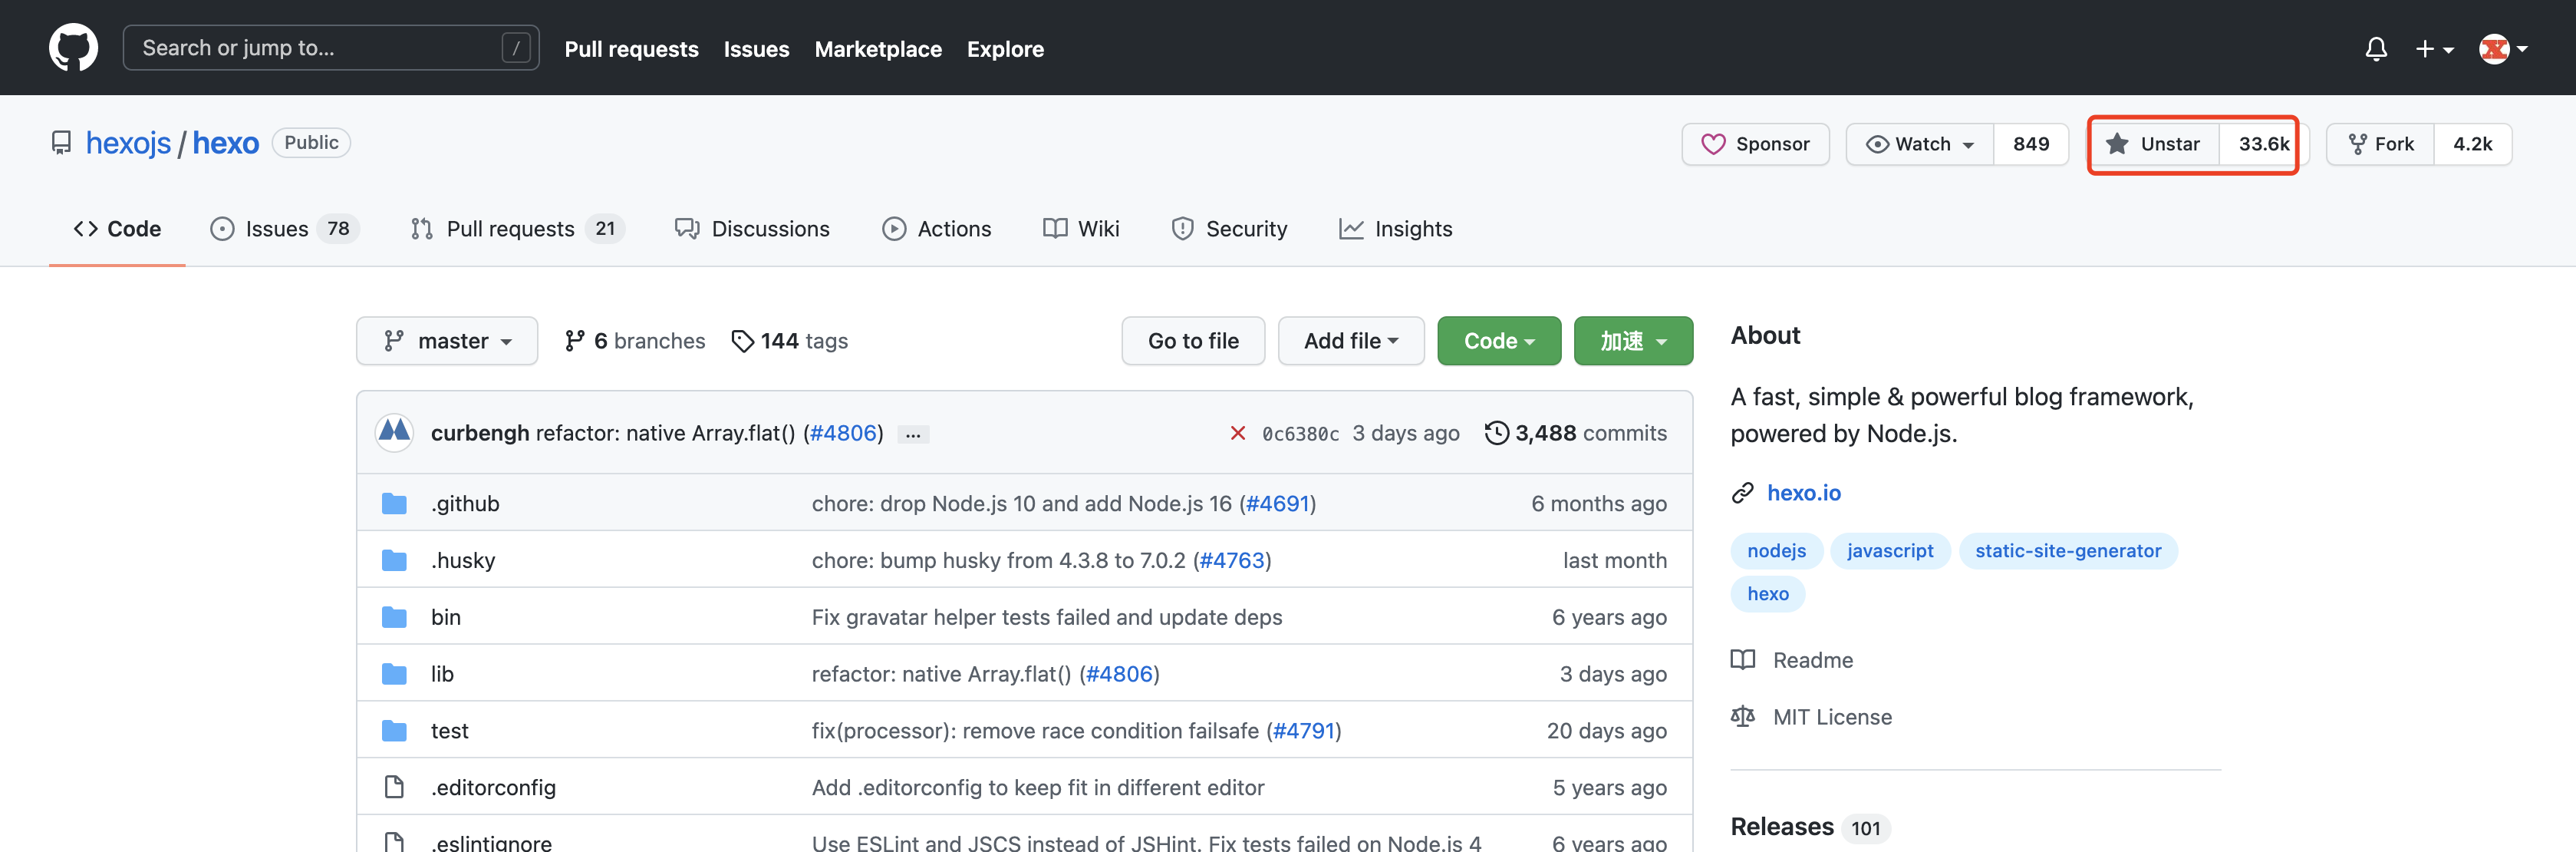Expand the green Code dropdown

[1498, 341]
